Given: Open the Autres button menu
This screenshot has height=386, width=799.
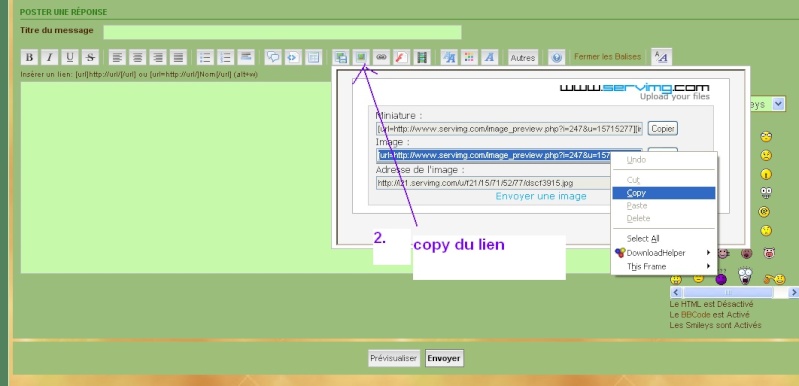Looking at the screenshot, I should pos(523,57).
